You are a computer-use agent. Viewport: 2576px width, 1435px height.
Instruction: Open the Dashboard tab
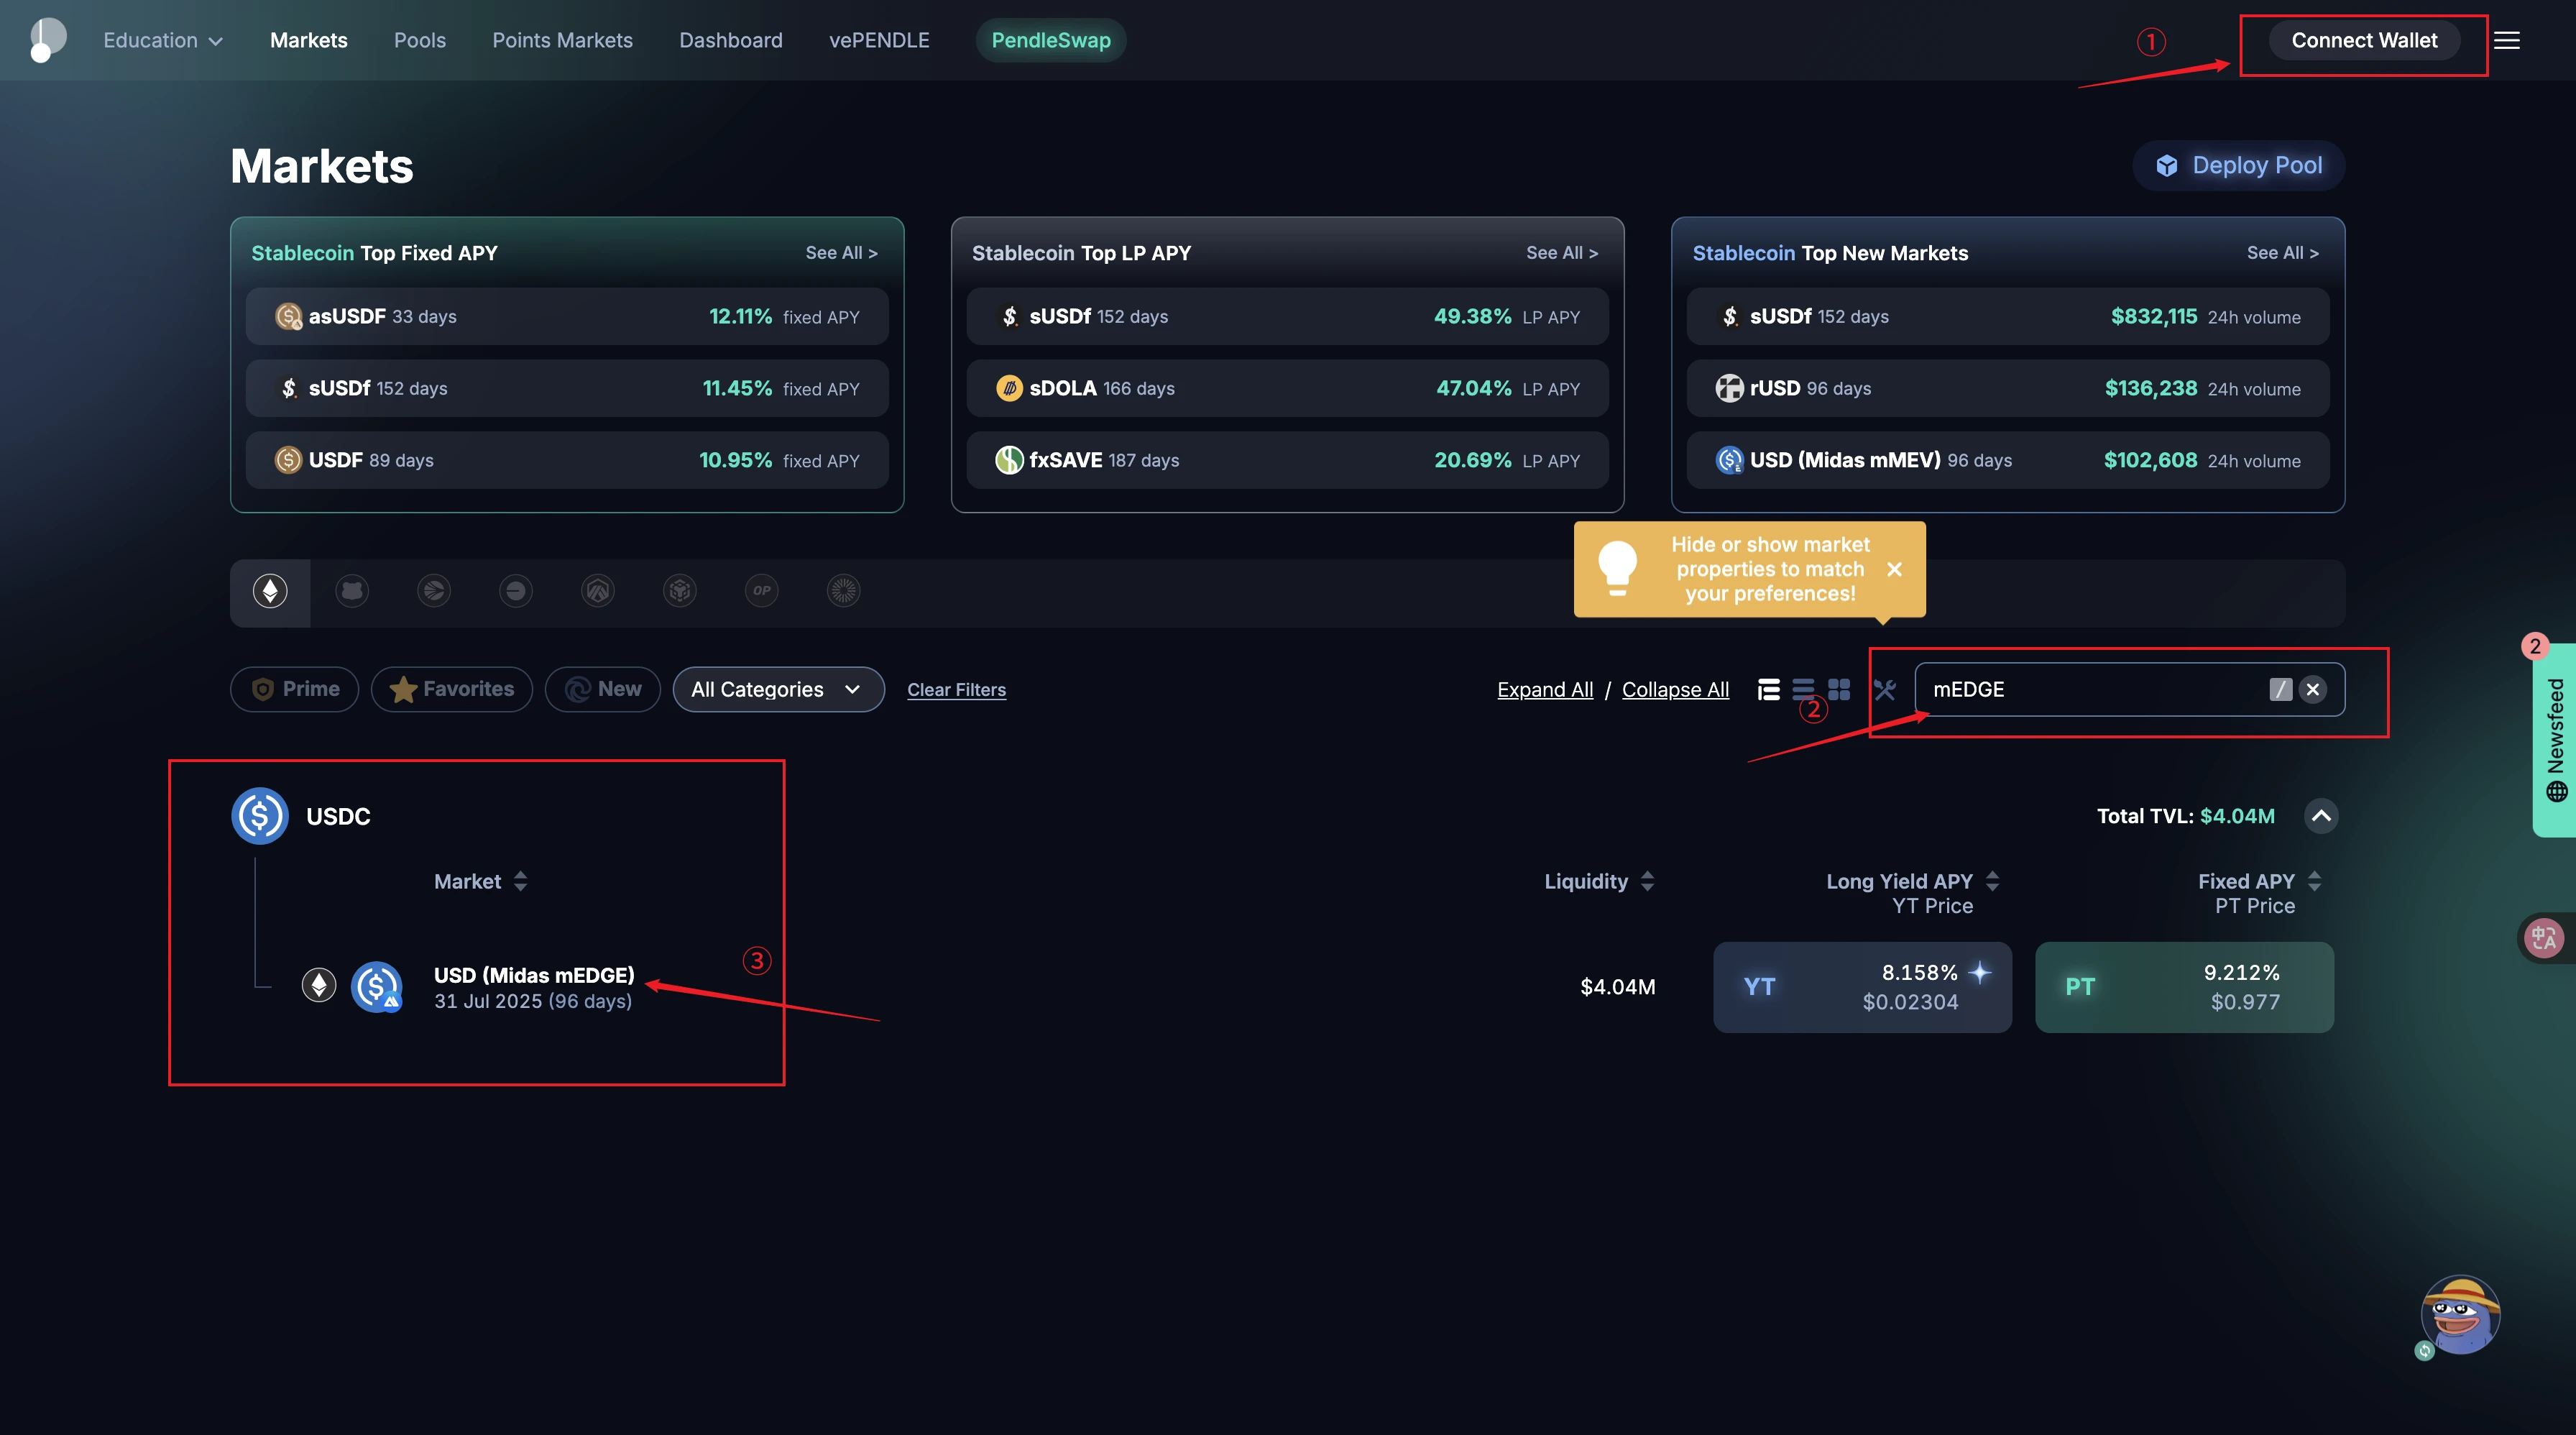click(730, 40)
